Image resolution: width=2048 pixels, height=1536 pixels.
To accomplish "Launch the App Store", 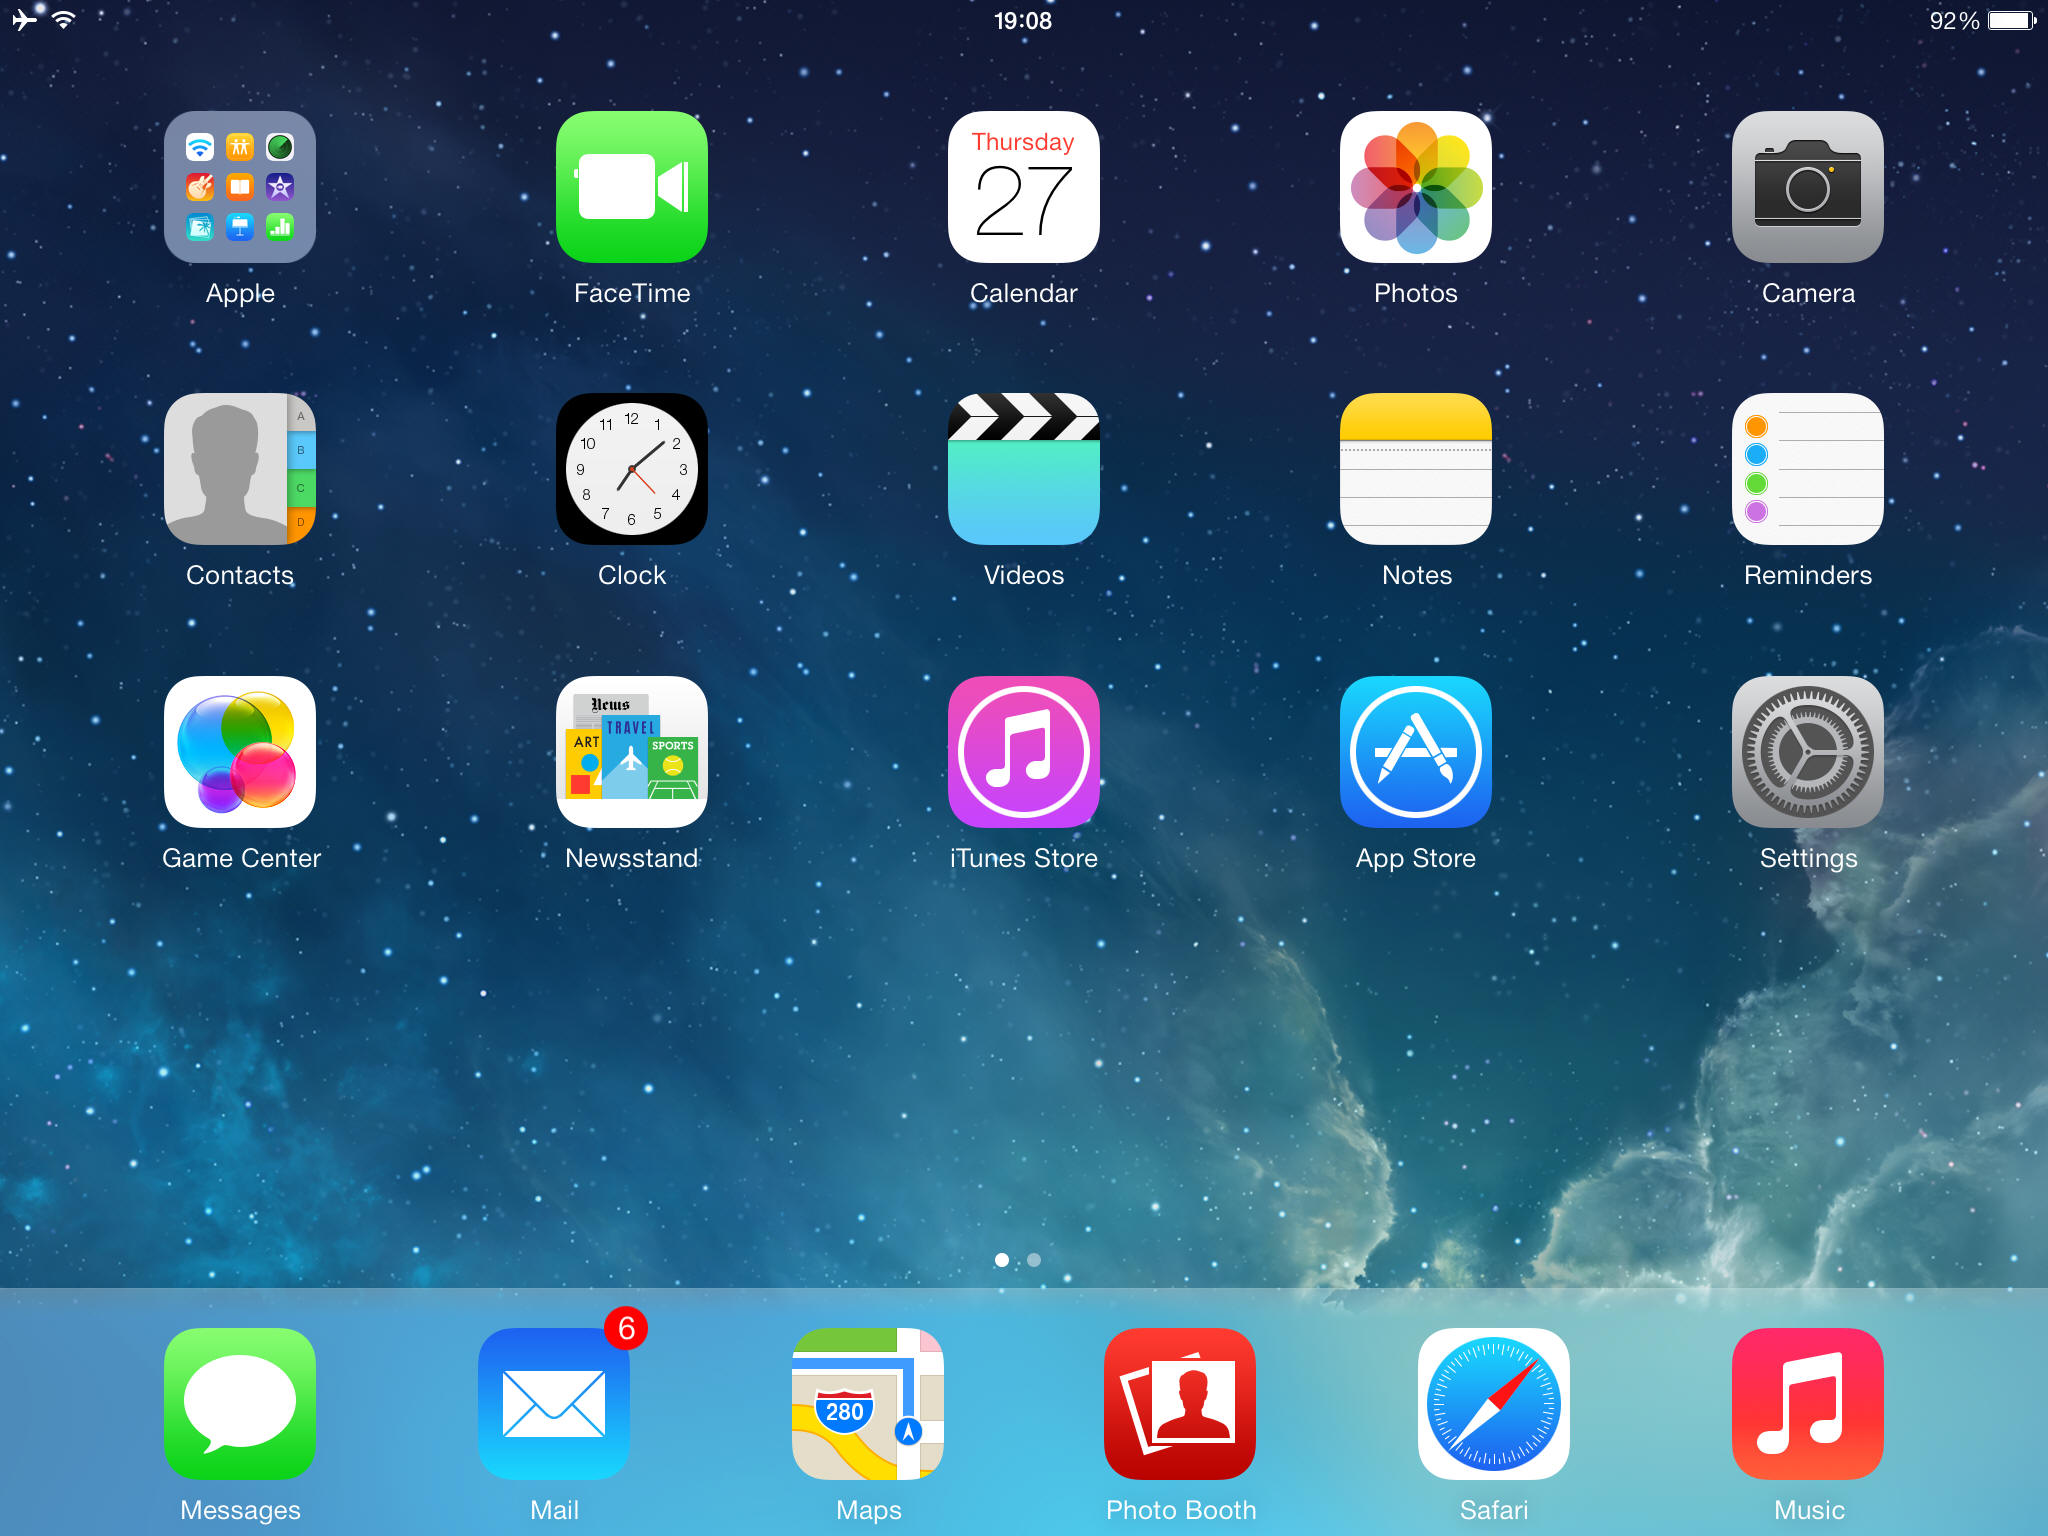I will pyautogui.click(x=1415, y=752).
